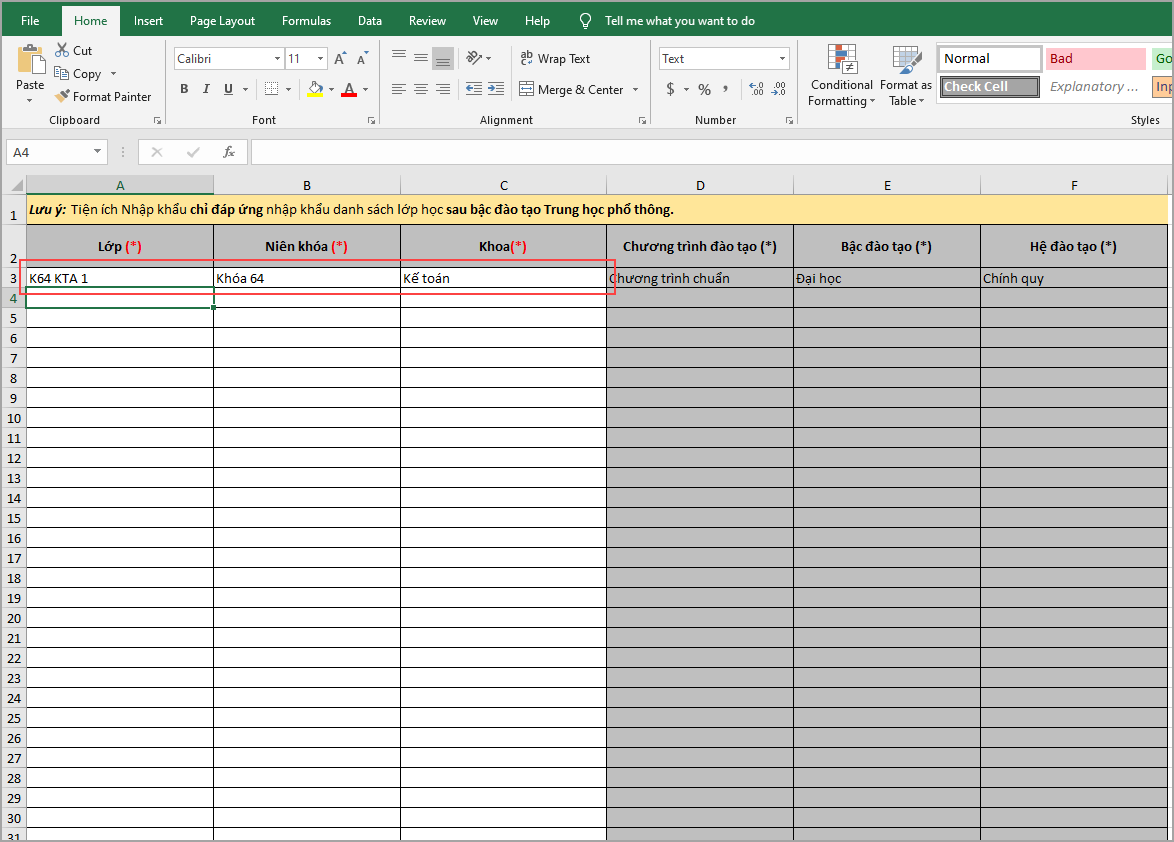Toggle italic formatting
Screen dimensions: 1174x842
coord(206,89)
